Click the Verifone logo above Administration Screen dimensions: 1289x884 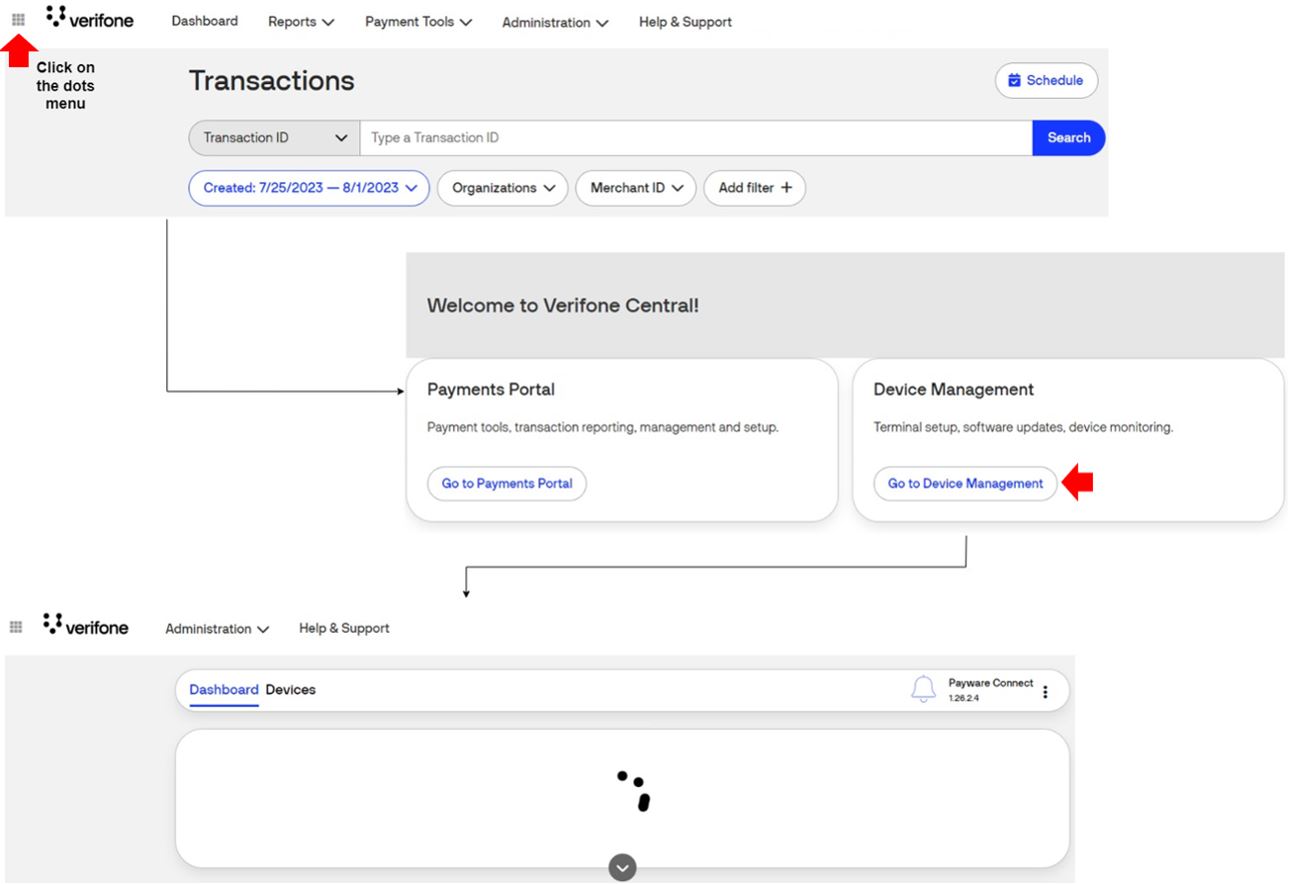(x=85, y=626)
